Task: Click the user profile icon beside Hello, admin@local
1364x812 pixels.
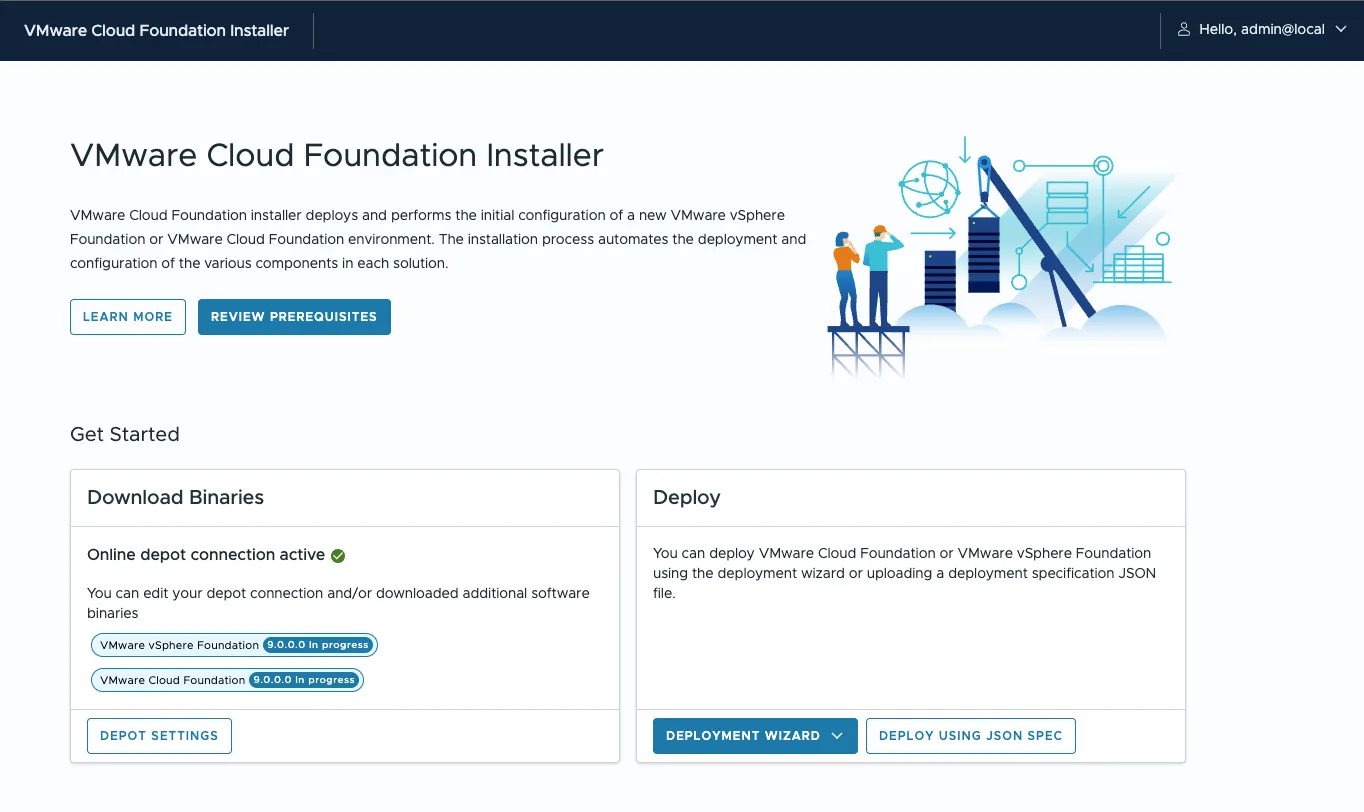Action: coord(1184,30)
